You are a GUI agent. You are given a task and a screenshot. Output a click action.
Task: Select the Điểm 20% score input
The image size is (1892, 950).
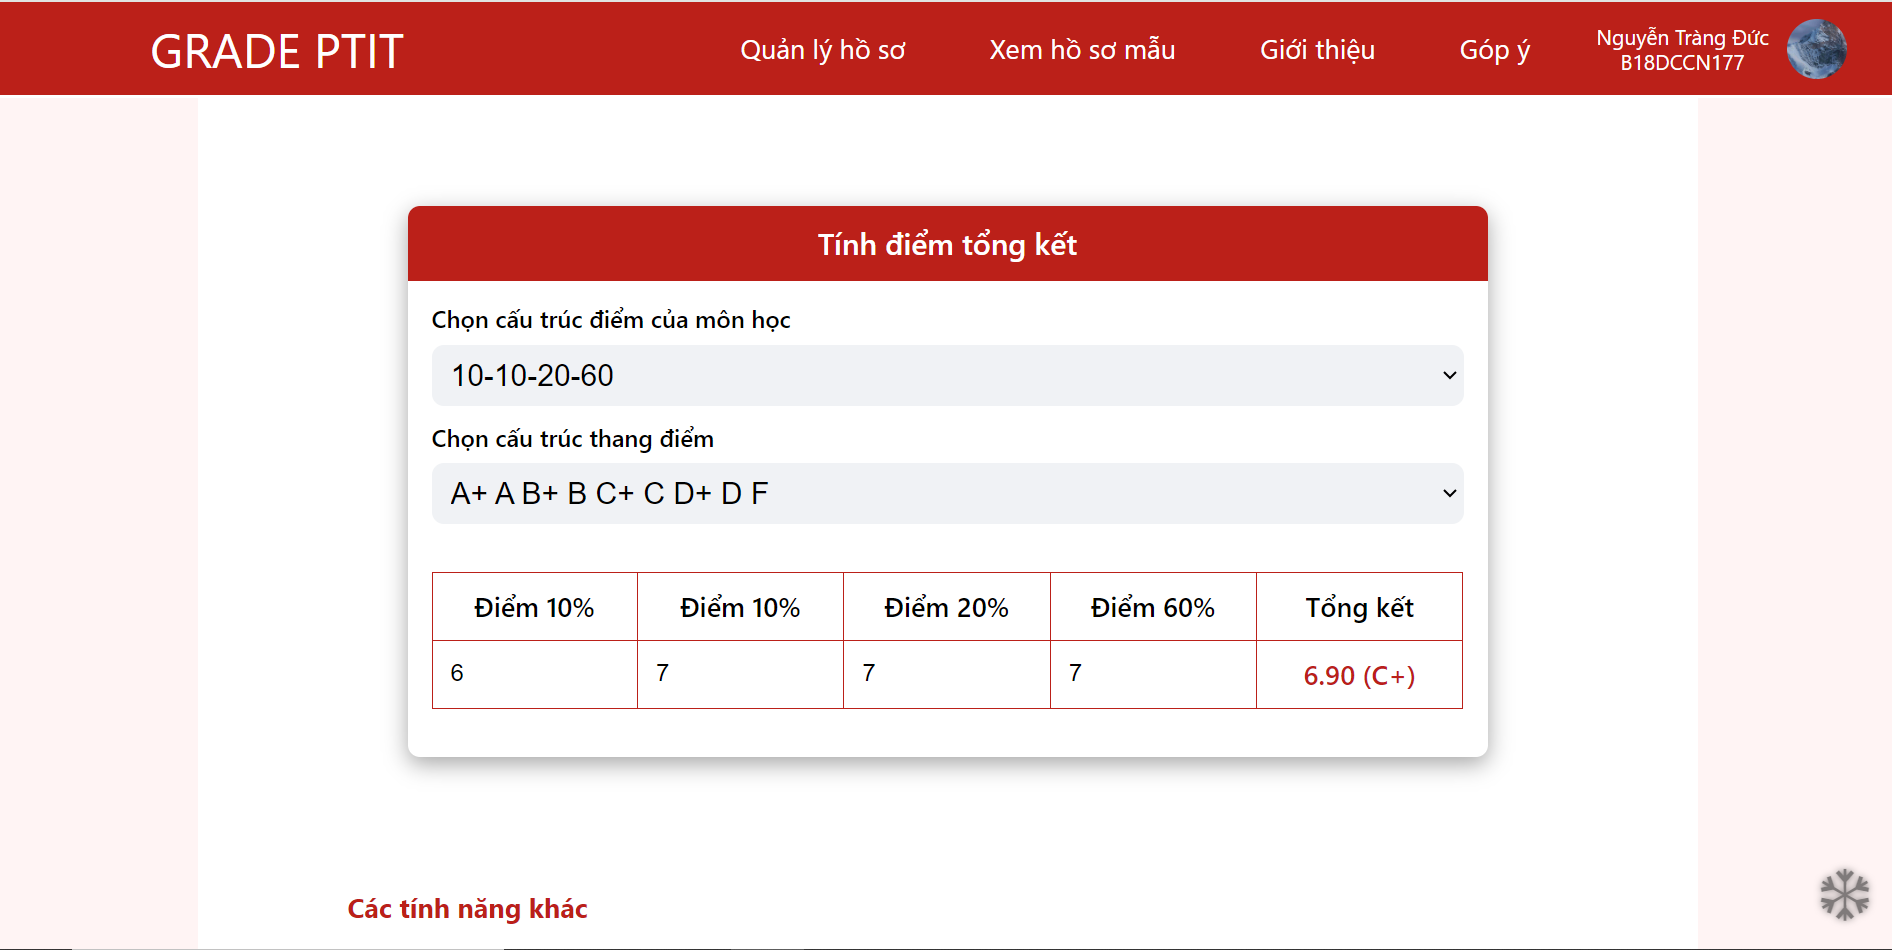[x=946, y=673]
